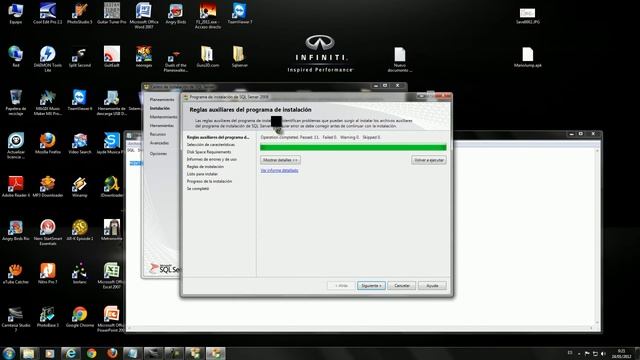Viewport: 640px width, 360px height.
Task: Select Listo para instalar step
Action: click(x=202, y=174)
